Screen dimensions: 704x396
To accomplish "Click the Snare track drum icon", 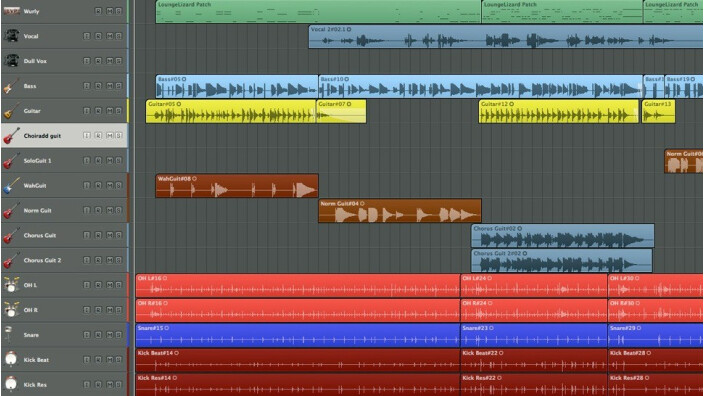I will pyautogui.click(x=9, y=334).
